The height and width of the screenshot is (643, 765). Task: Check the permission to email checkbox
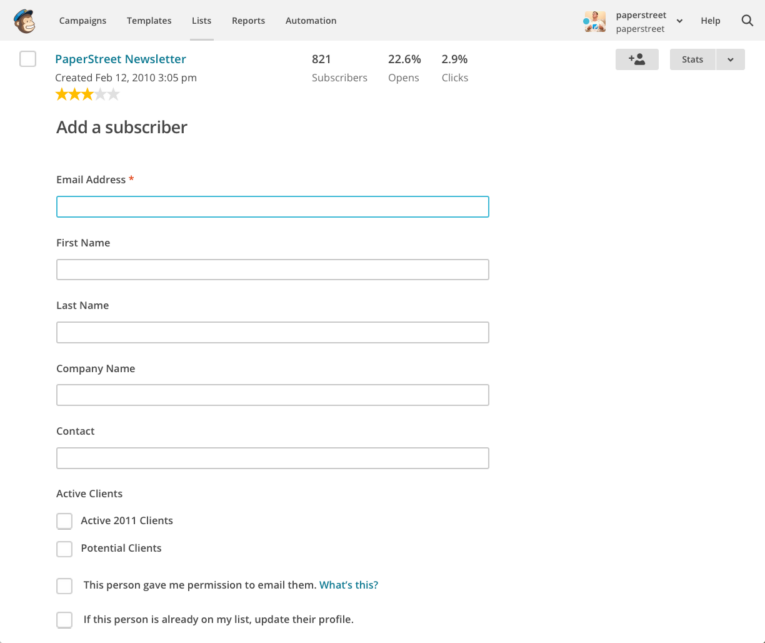pos(64,586)
